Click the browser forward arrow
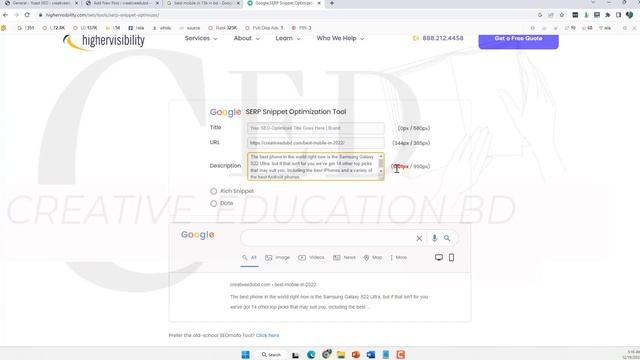 click(16, 15)
